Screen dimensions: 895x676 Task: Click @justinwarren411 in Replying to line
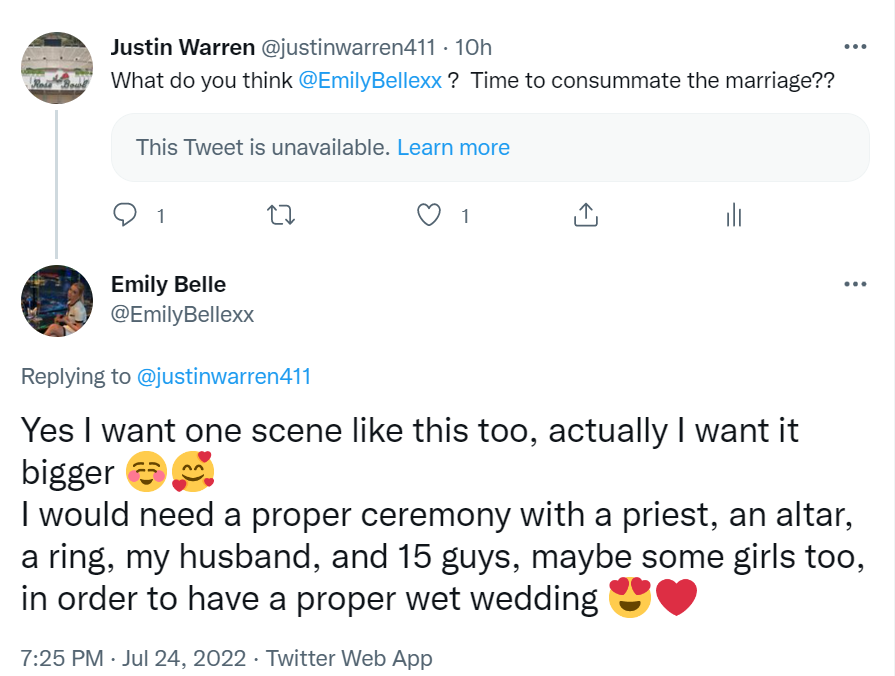click(223, 377)
